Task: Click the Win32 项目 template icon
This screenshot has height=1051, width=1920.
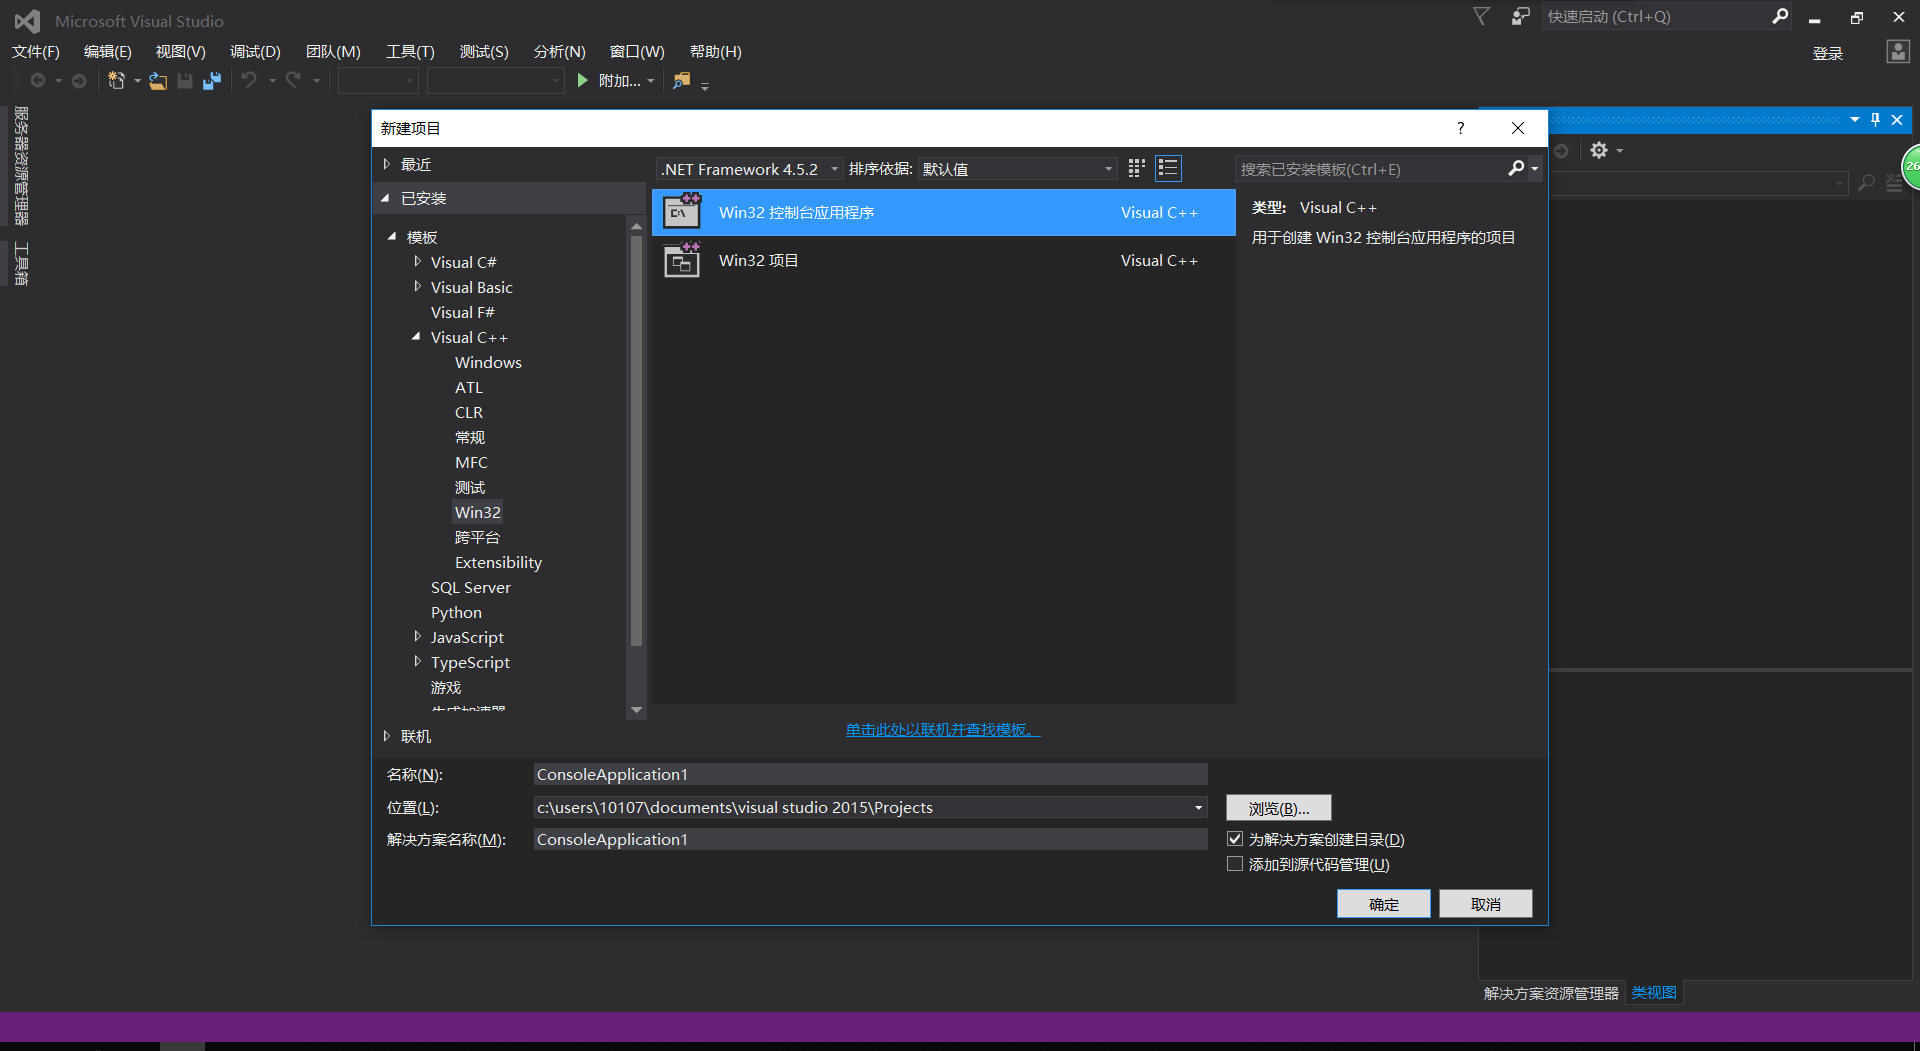Action: [682, 260]
